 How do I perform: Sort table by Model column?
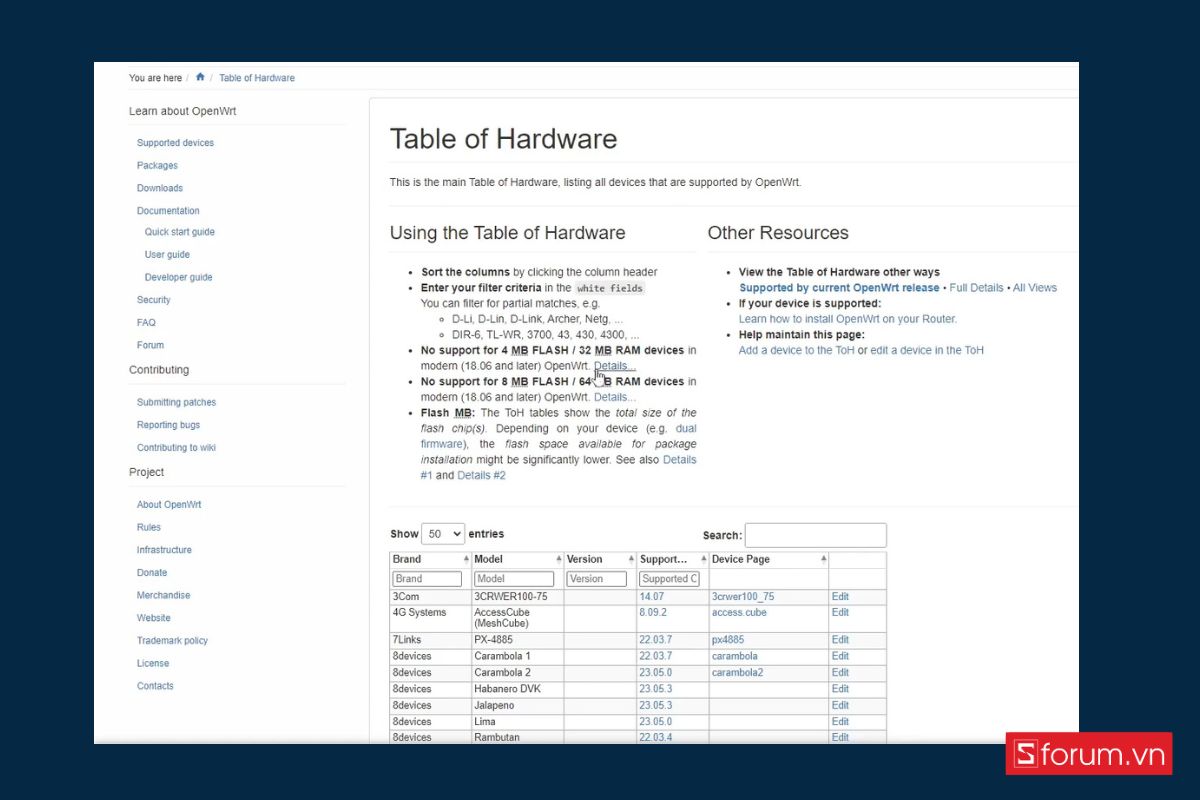[517, 559]
